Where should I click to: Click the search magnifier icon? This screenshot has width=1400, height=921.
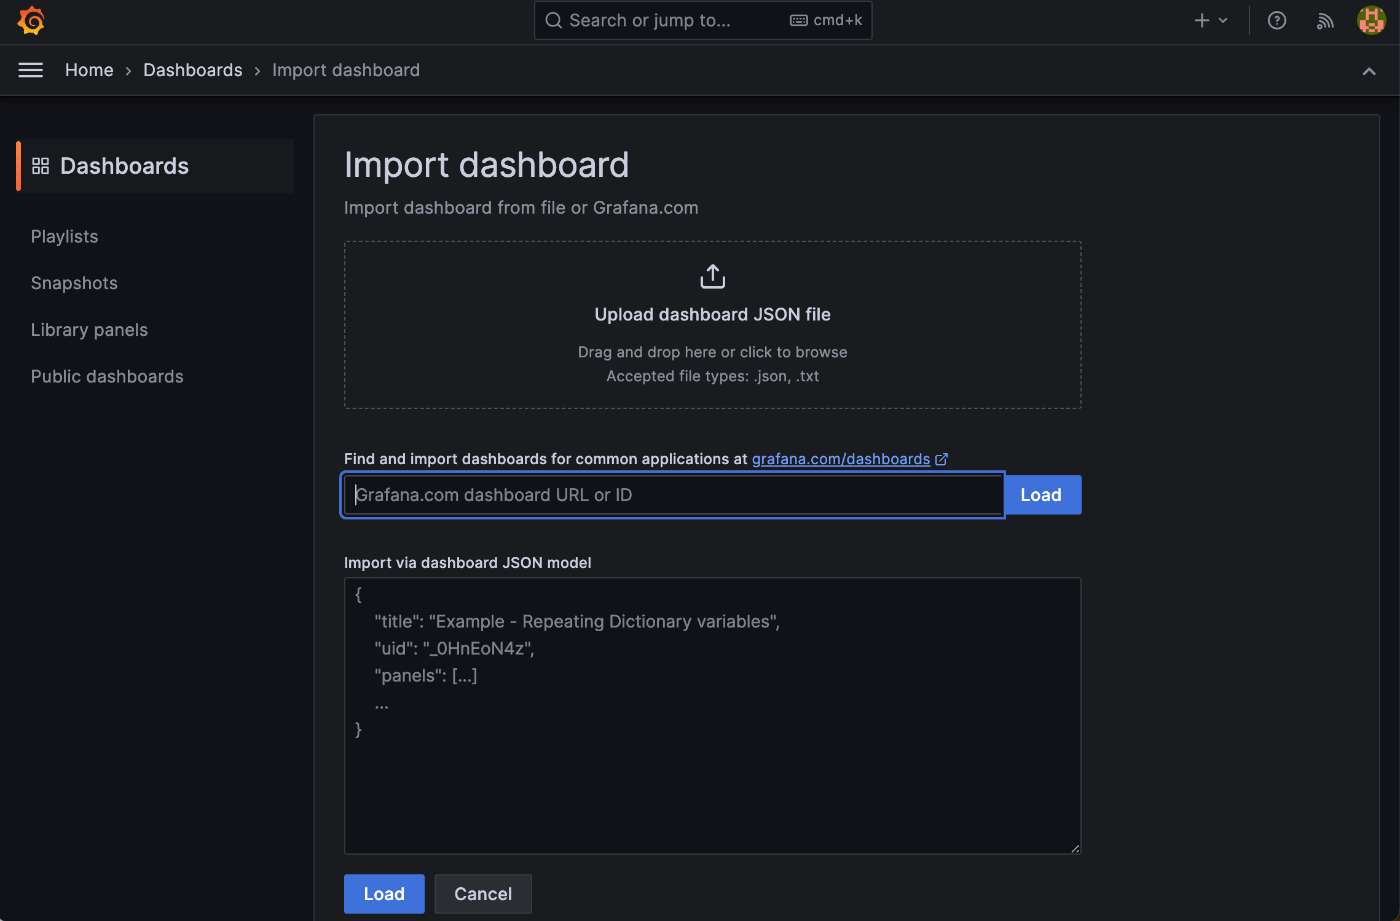coord(554,20)
